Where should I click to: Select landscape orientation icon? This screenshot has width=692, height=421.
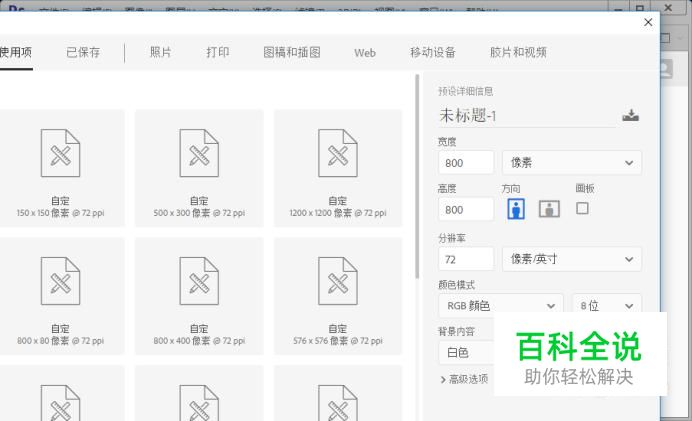[549, 209]
